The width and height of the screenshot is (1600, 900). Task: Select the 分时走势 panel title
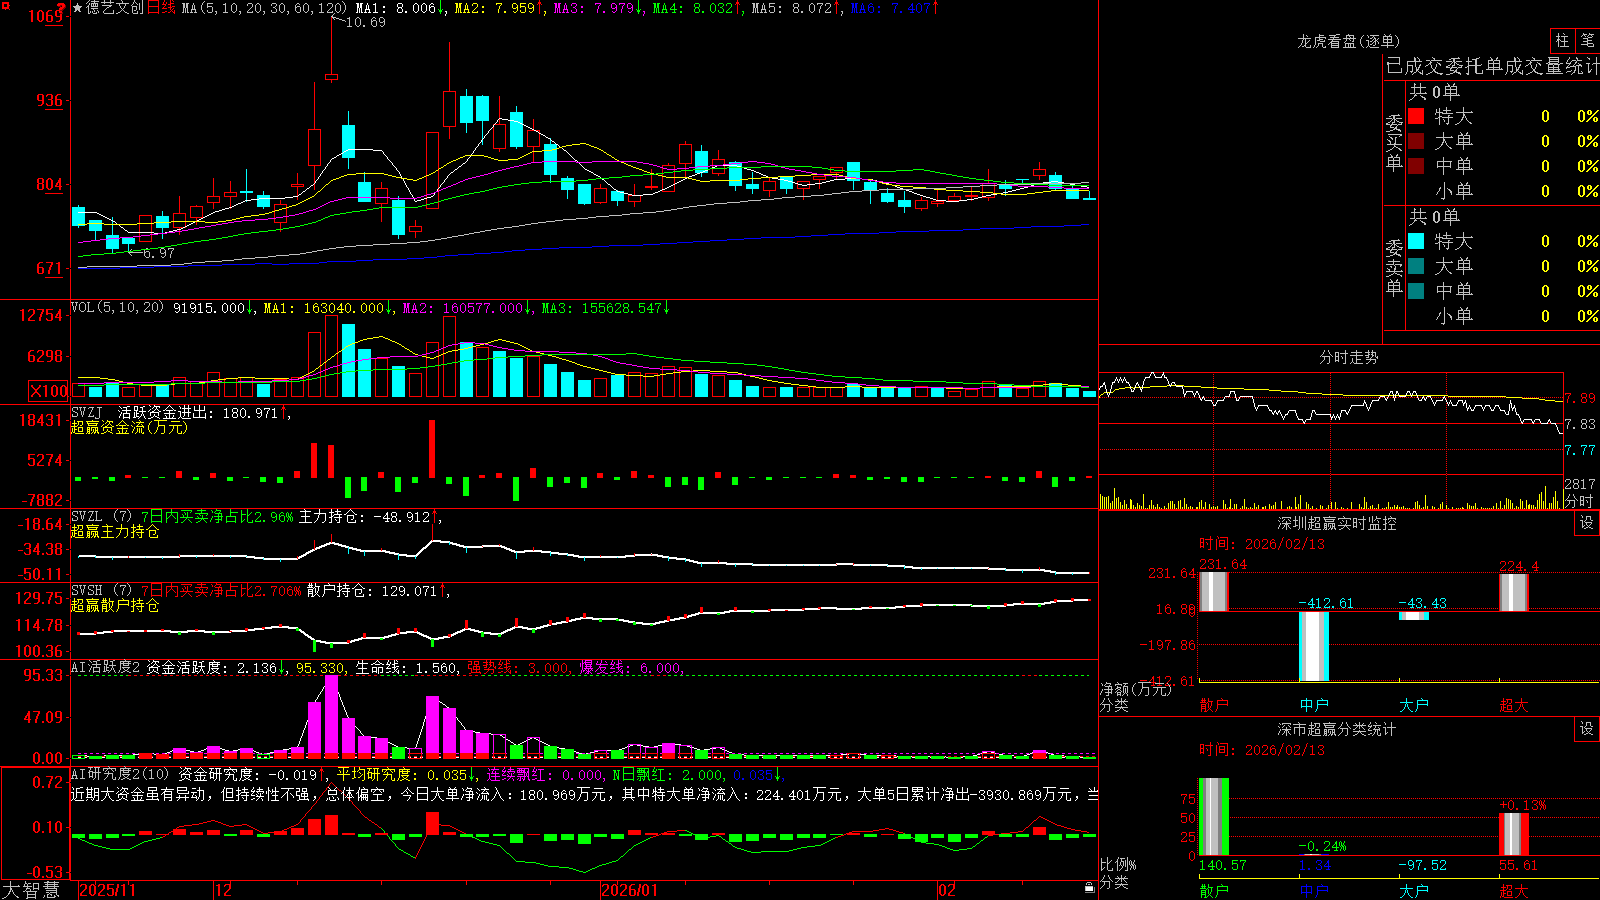(x=1348, y=357)
